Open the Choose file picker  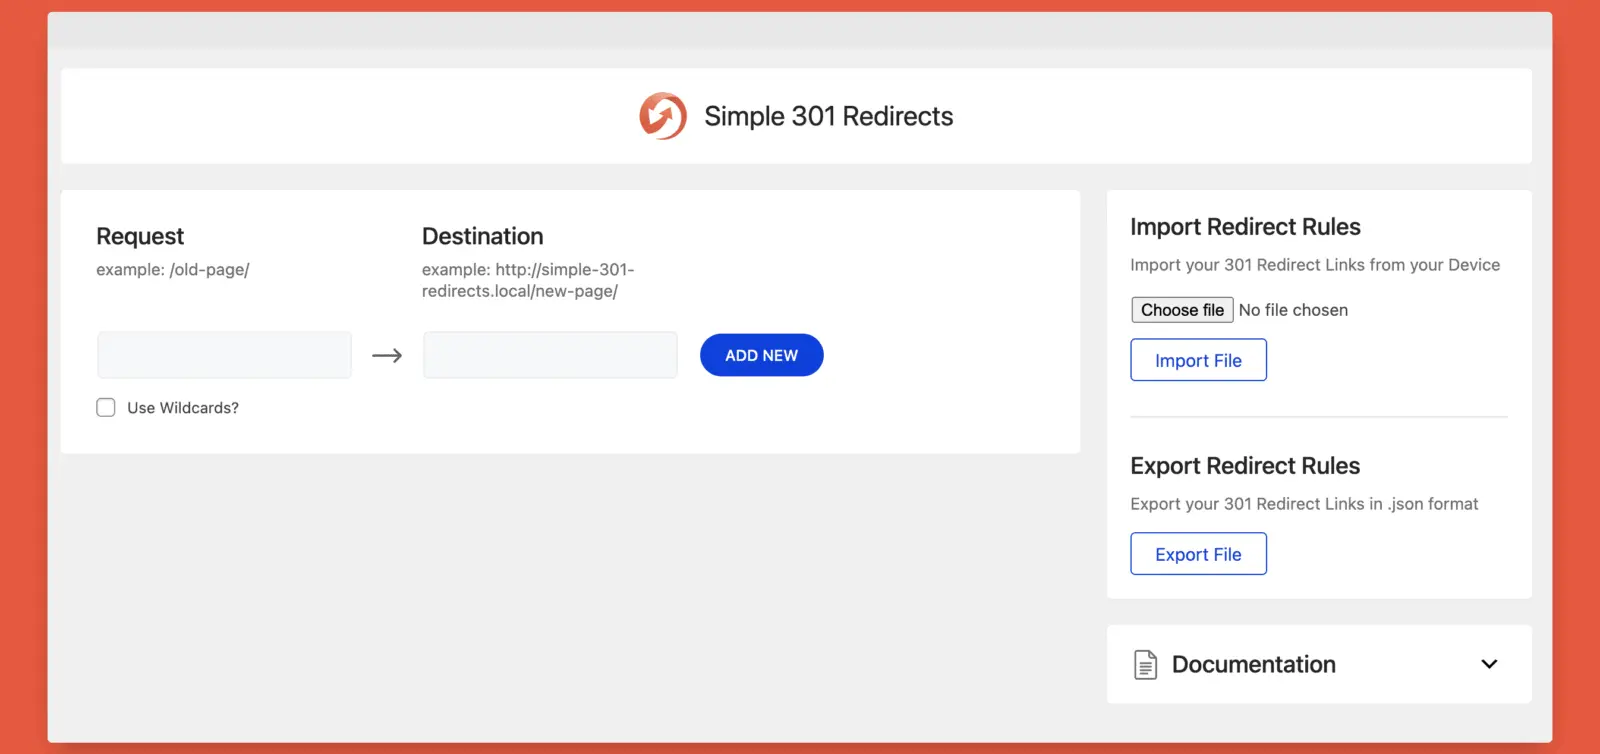pos(1182,310)
